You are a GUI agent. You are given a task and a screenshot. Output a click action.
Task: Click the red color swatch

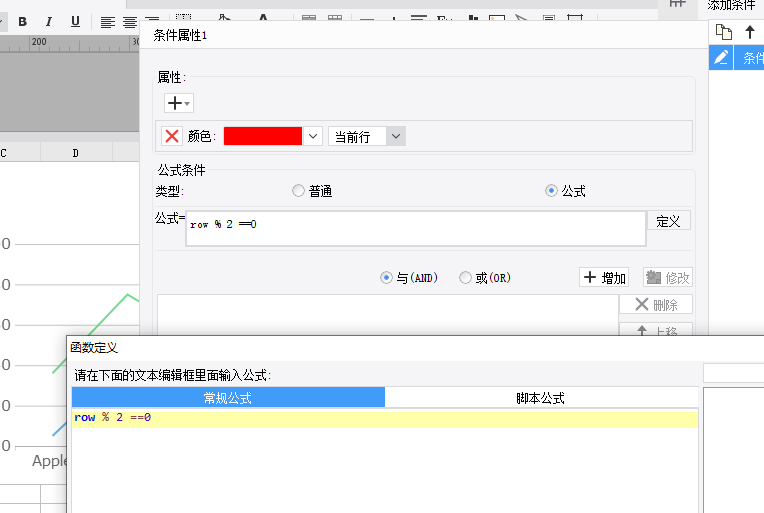point(263,136)
